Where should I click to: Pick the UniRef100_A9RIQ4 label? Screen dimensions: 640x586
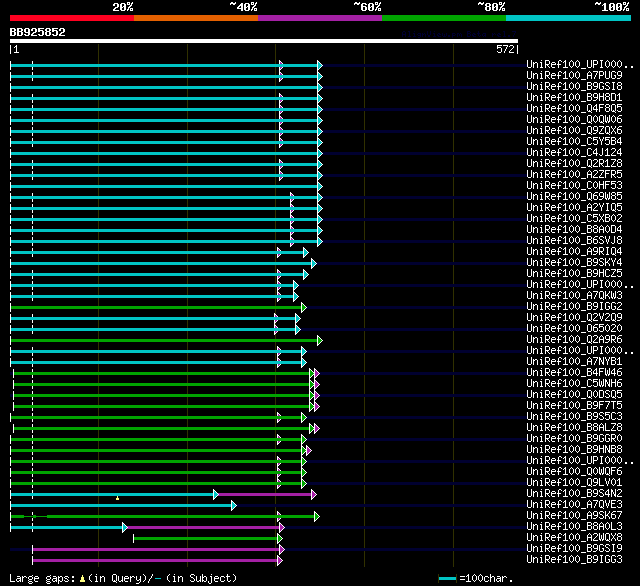[x=574, y=251]
